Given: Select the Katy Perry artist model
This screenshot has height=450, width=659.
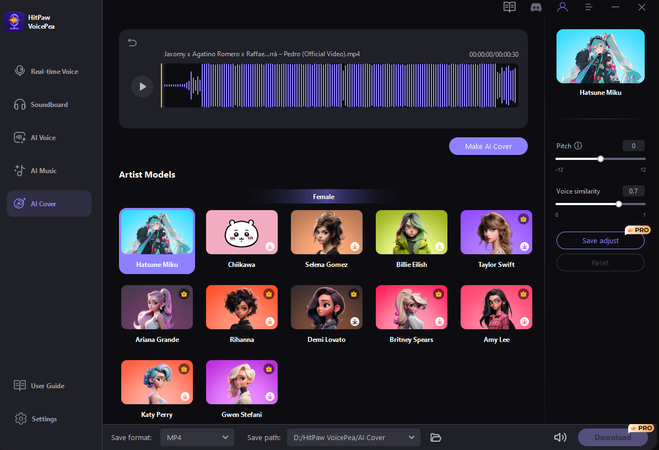Looking at the screenshot, I should point(157,389).
